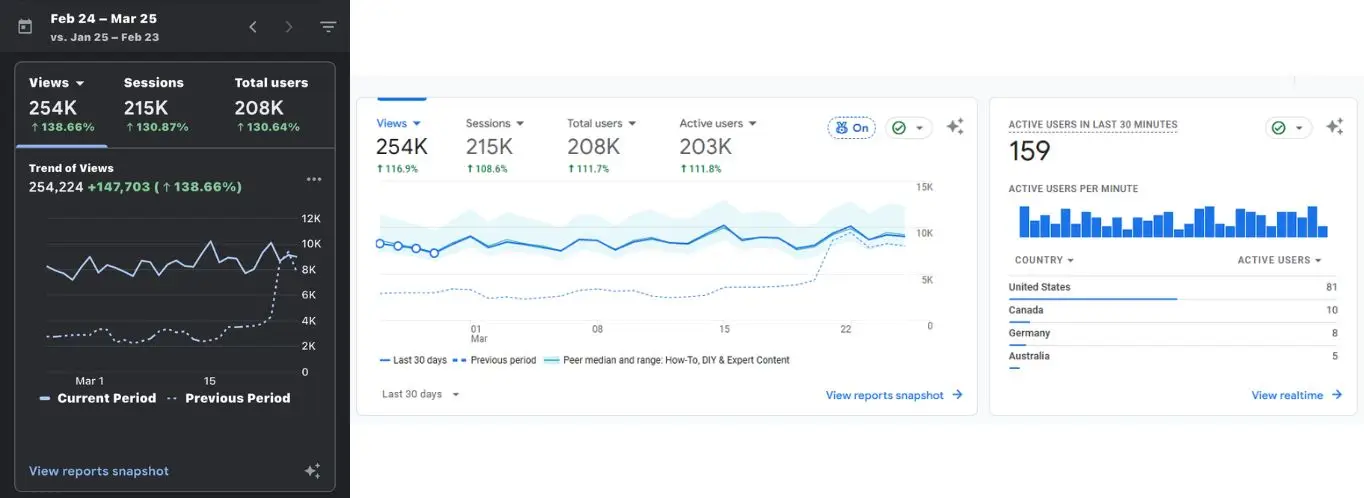Toggle the Current Period legend series
The image size is (1364, 498).
98,398
